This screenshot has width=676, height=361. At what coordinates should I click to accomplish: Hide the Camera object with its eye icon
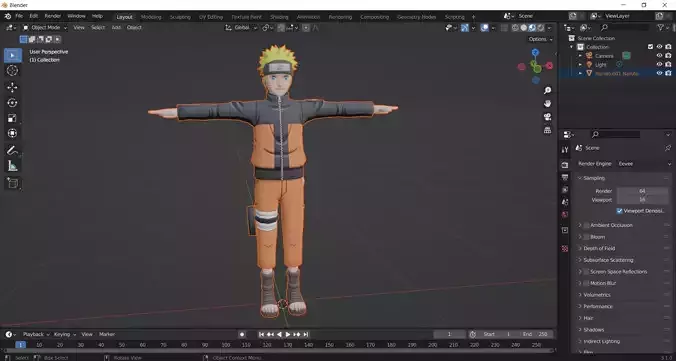(659, 56)
